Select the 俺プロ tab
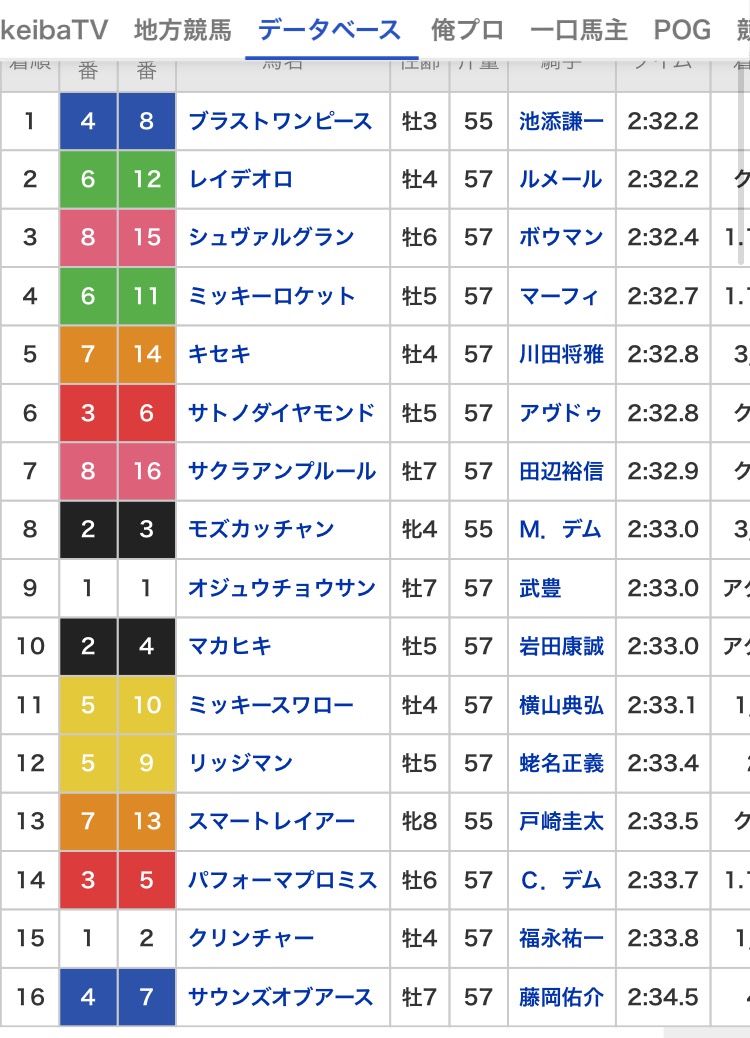Image resolution: width=750 pixels, height=1038 pixels. coord(467,30)
